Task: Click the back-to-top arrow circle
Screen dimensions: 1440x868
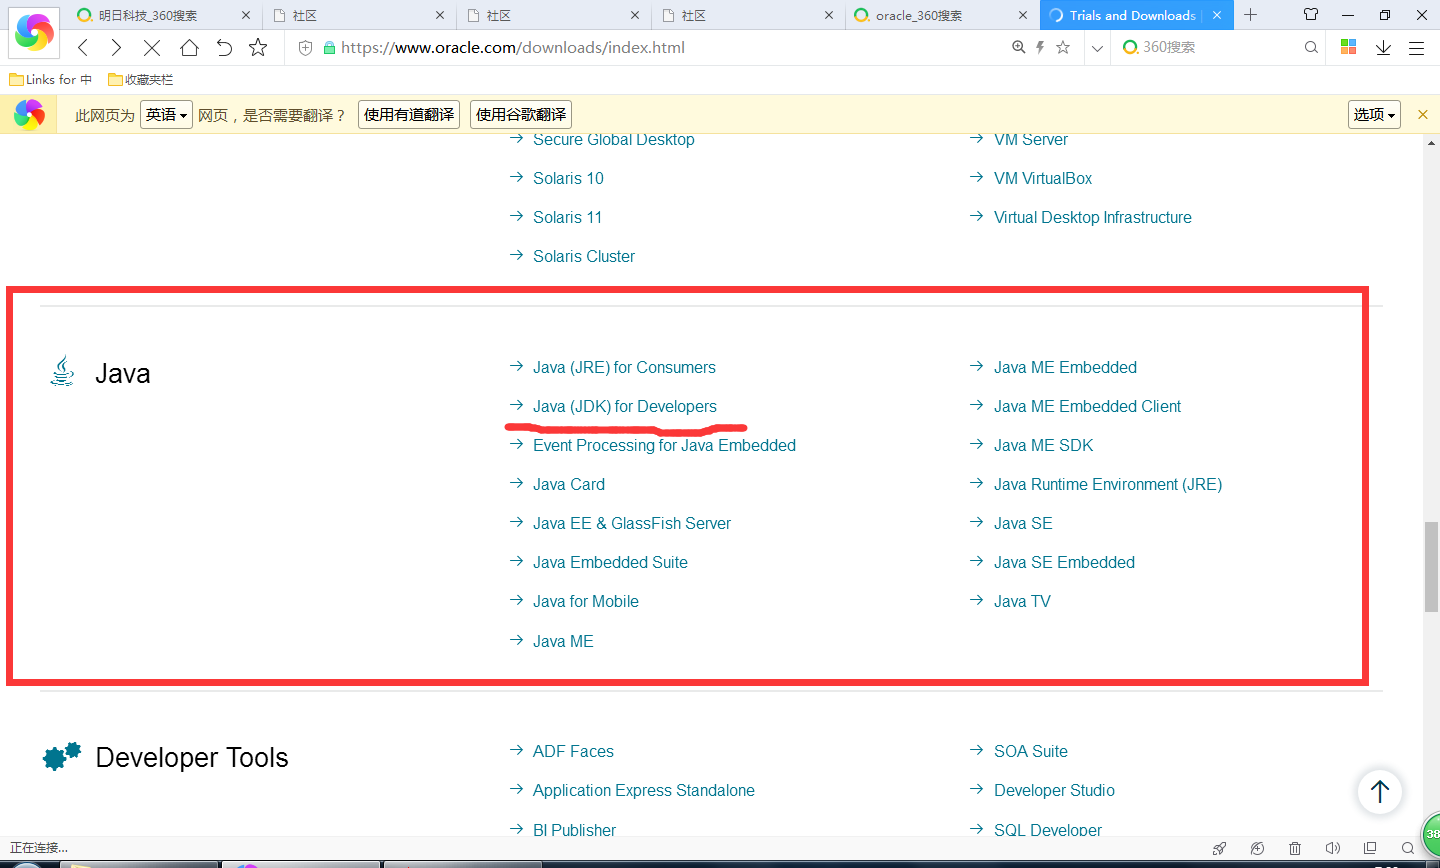Action: click(1380, 791)
